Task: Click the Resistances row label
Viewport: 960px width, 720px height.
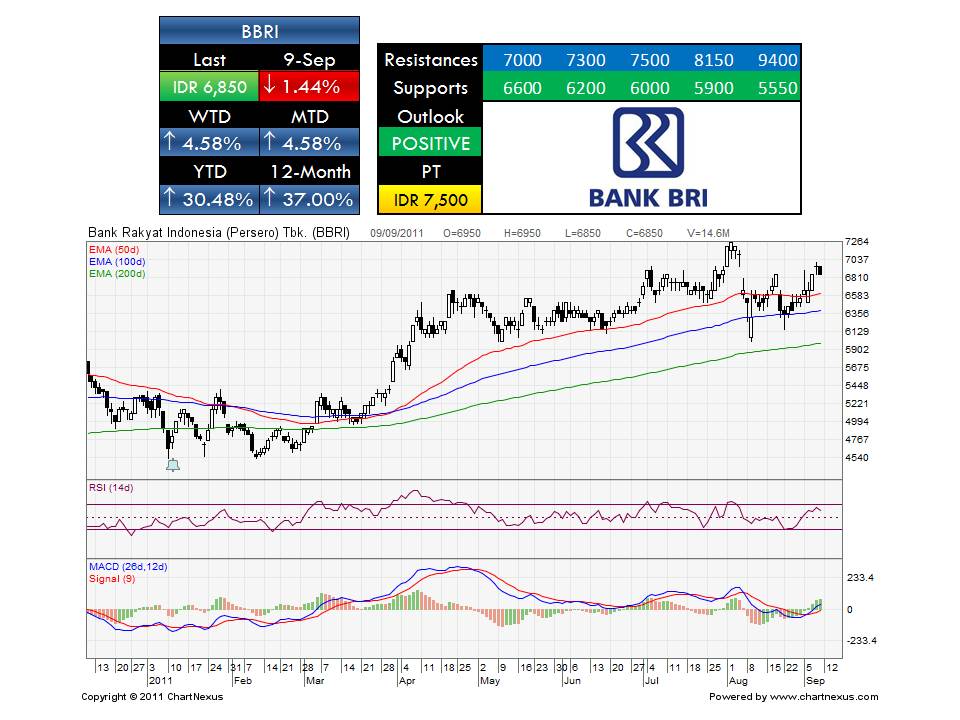Action: [430, 59]
